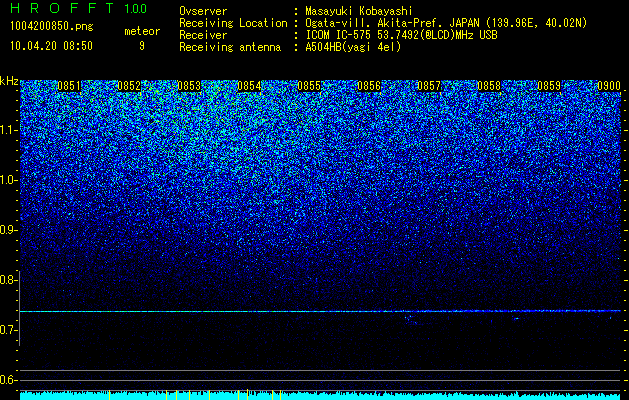Click the 0.8 kHz axis label
Screen dimensions: 629x400
[x=9, y=280]
